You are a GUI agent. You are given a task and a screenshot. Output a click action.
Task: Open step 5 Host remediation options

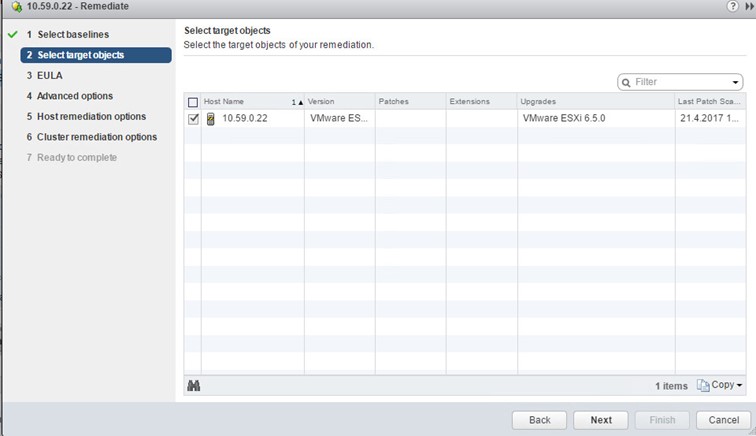click(x=86, y=116)
